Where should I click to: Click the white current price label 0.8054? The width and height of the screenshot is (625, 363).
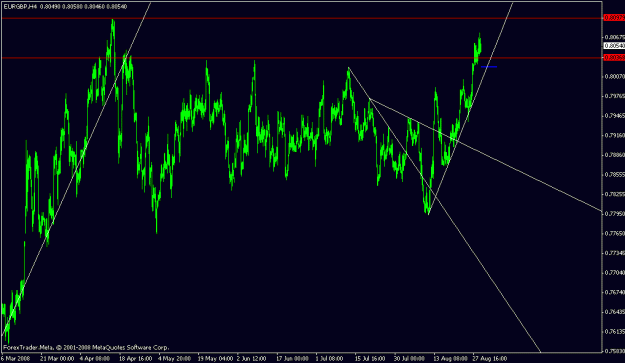[614, 46]
